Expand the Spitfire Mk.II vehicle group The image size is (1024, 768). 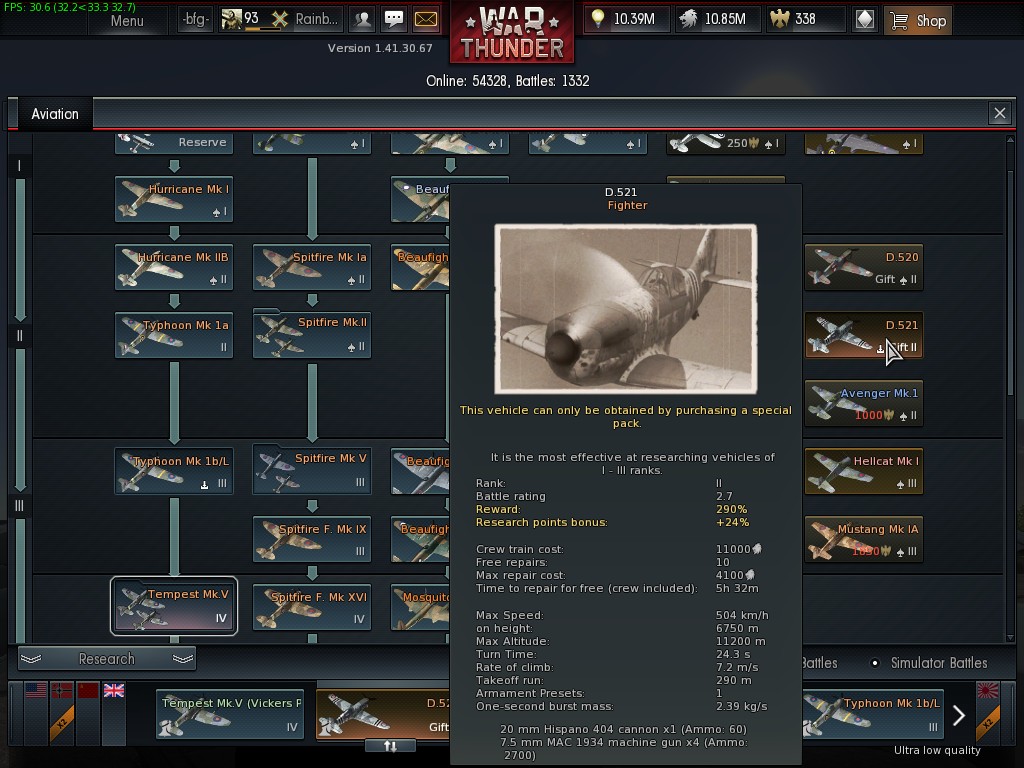[312, 334]
